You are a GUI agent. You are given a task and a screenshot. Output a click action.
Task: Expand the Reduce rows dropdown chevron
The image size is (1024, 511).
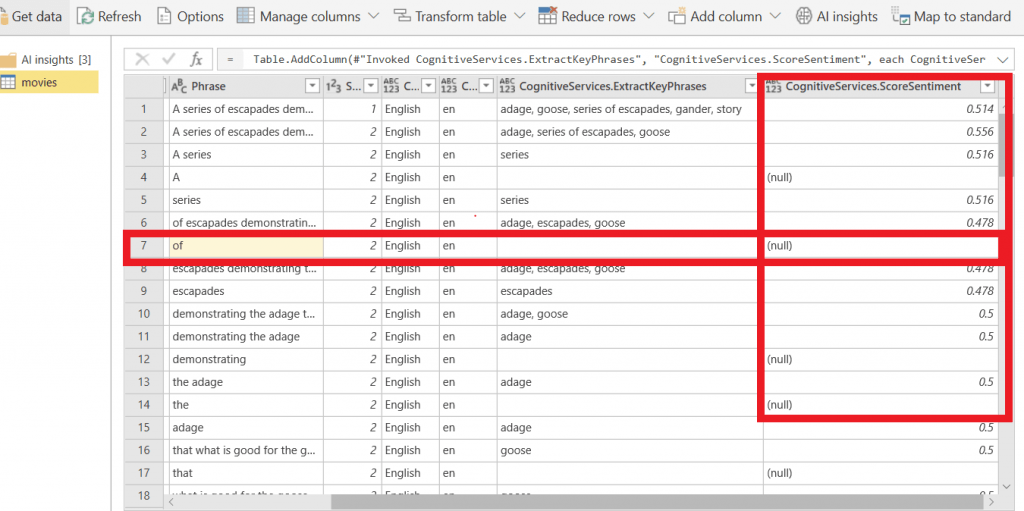648,16
